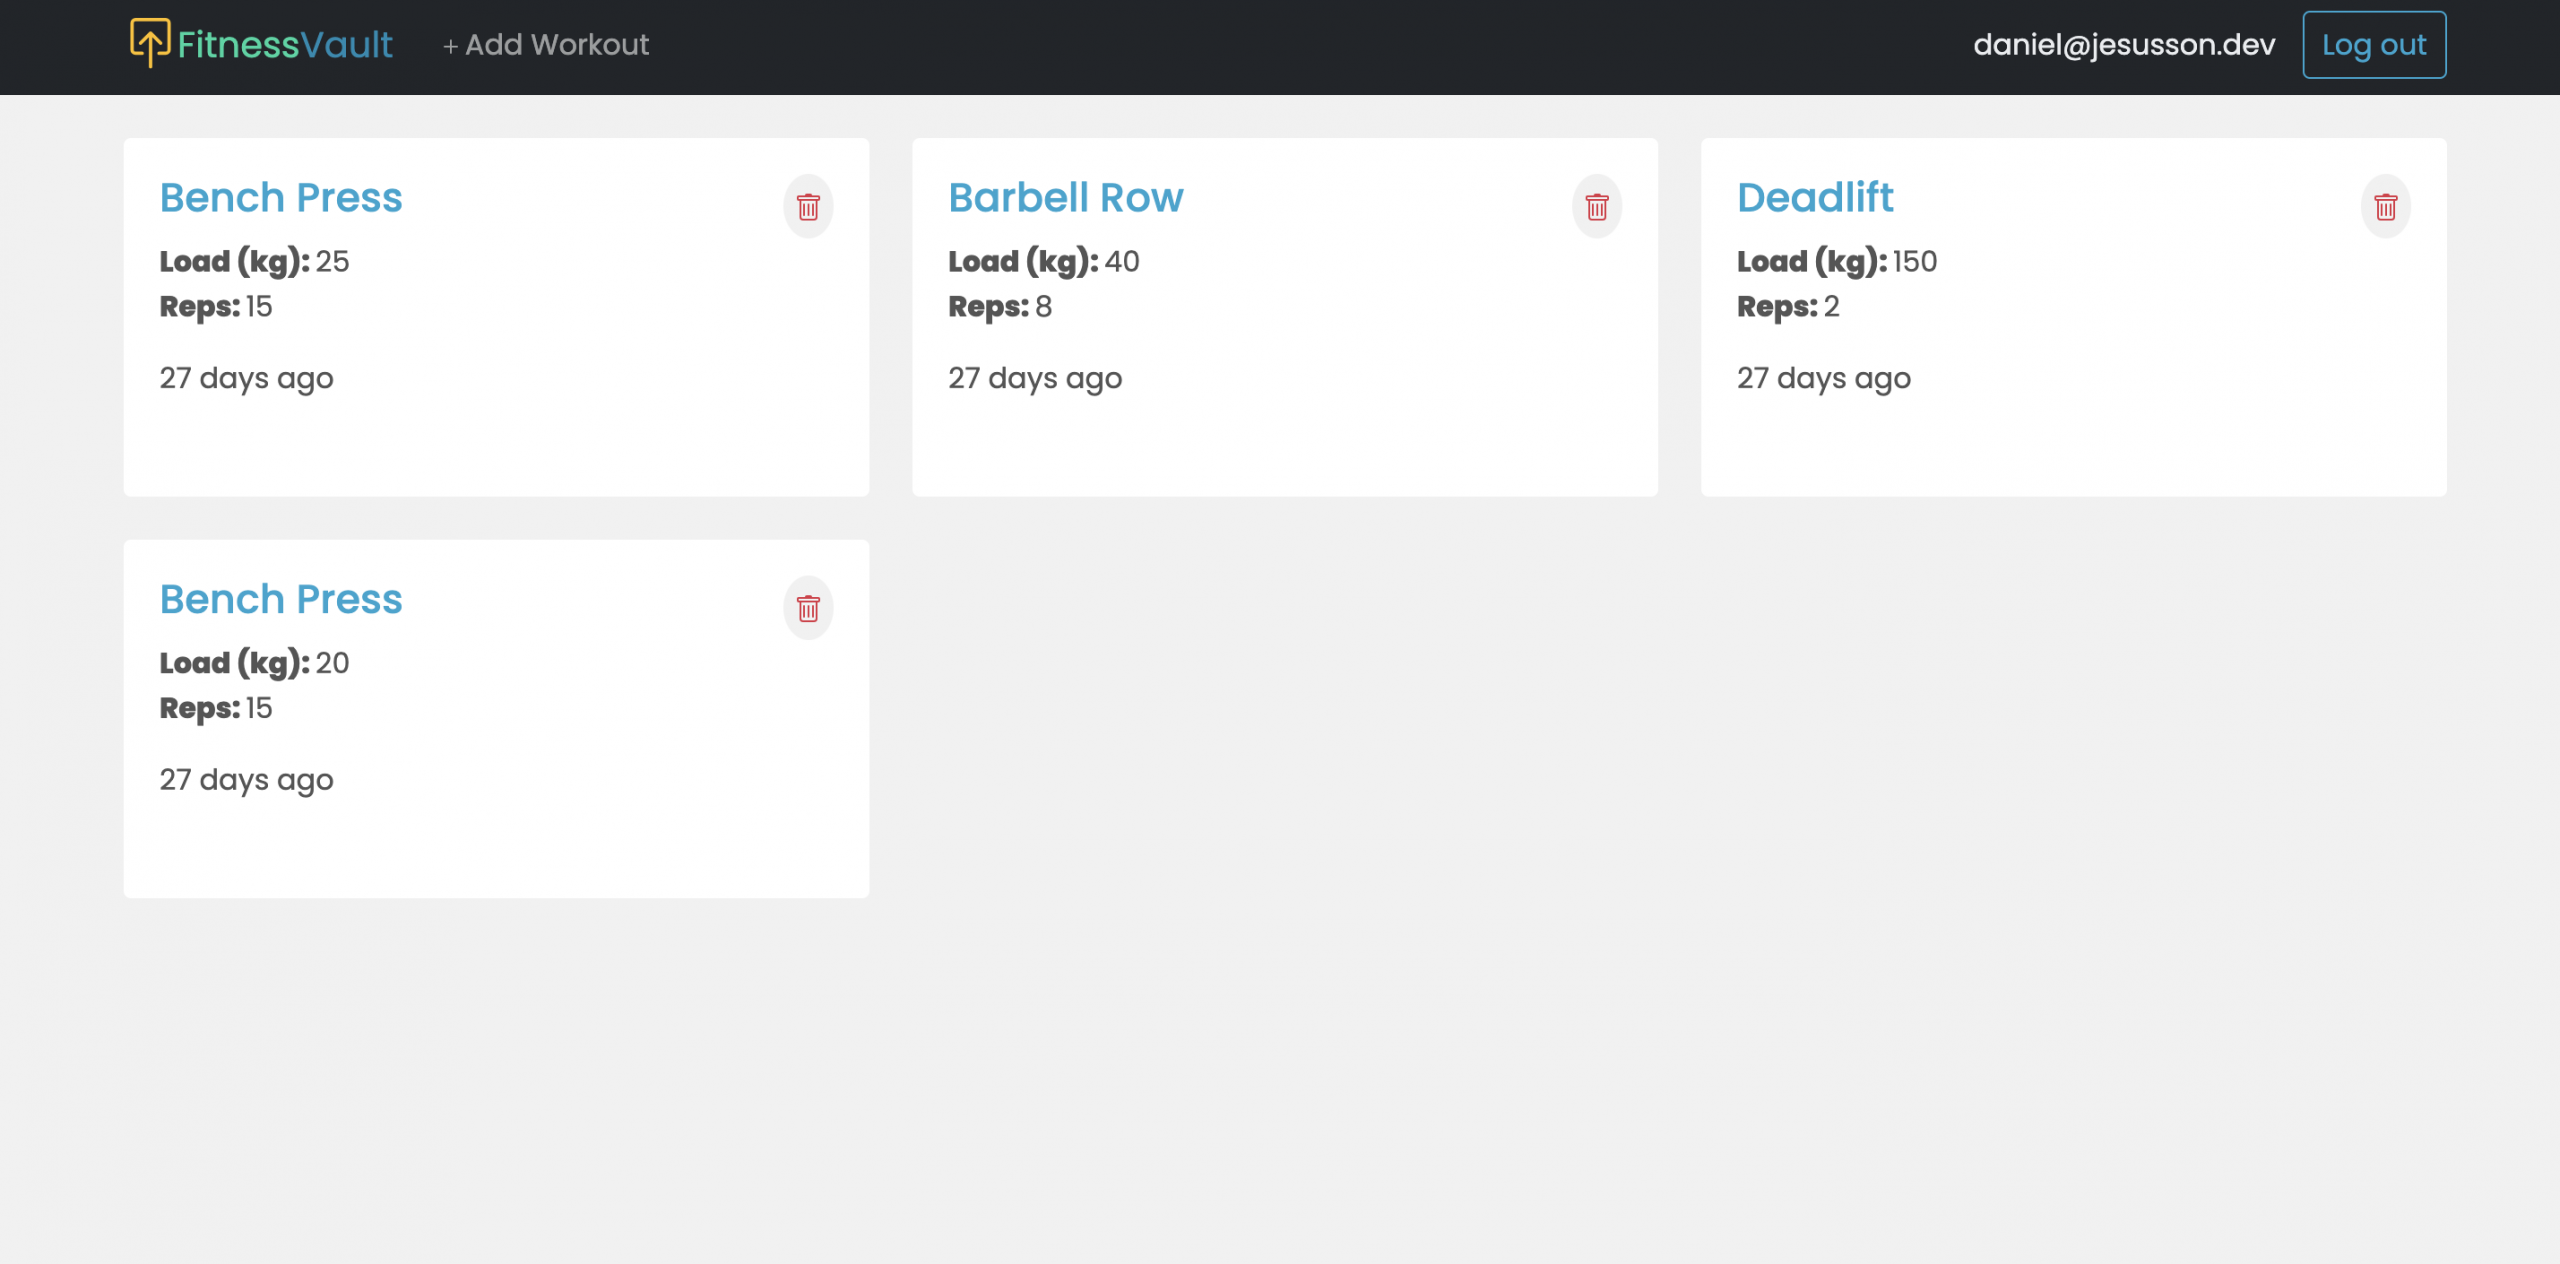Click the Reps: 8 line on Barbell Row
The height and width of the screenshot is (1264, 2560).
pyautogui.click(x=999, y=306)
